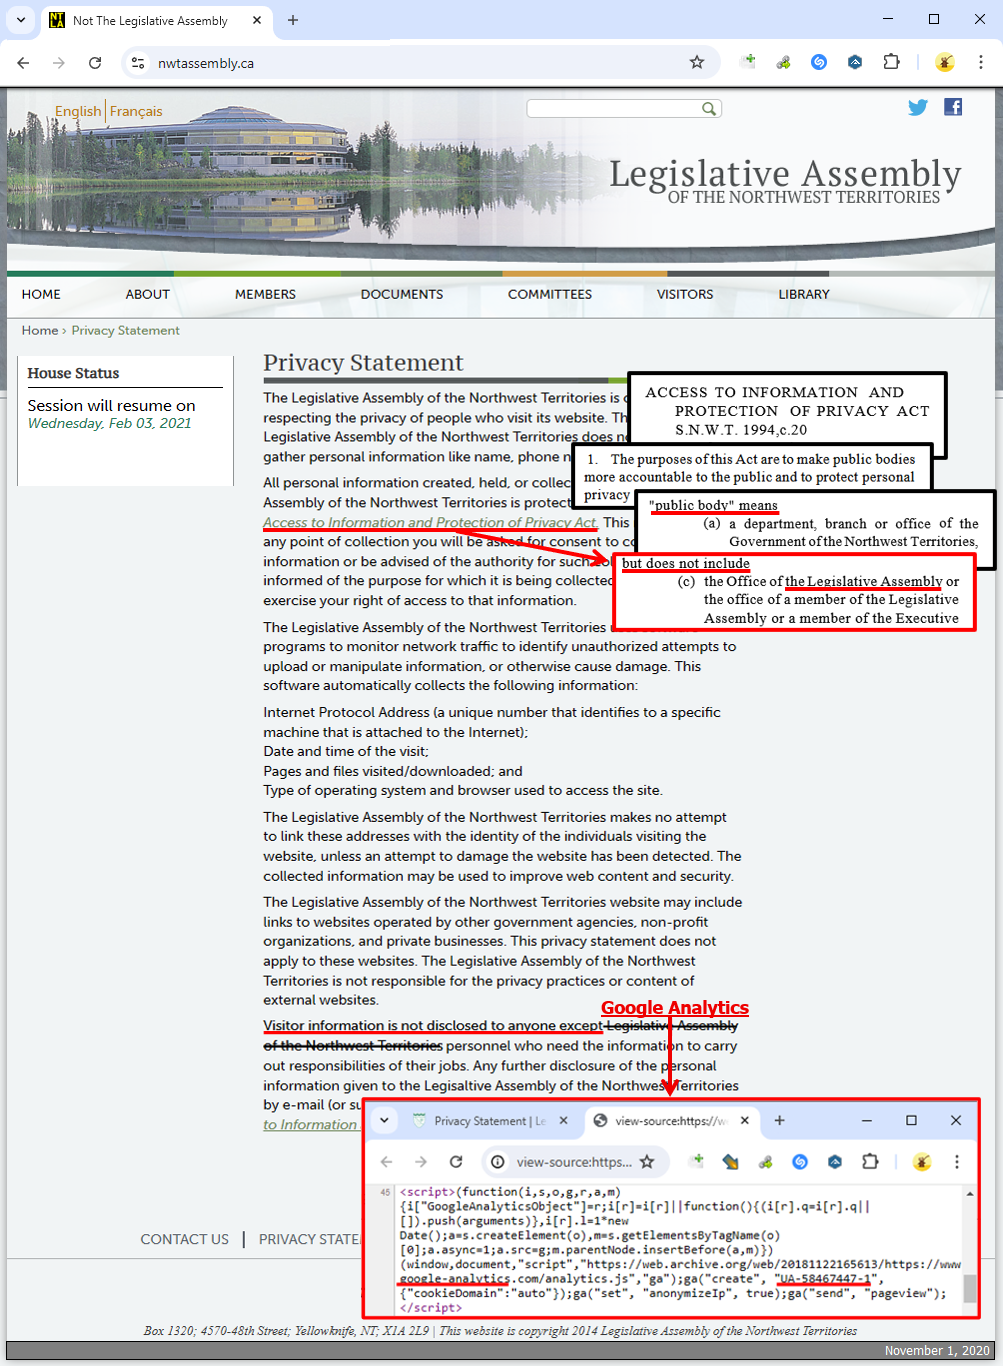
Task: Switch to the Privacy Statement tab in the inset window
Action: pos(490,1121)
